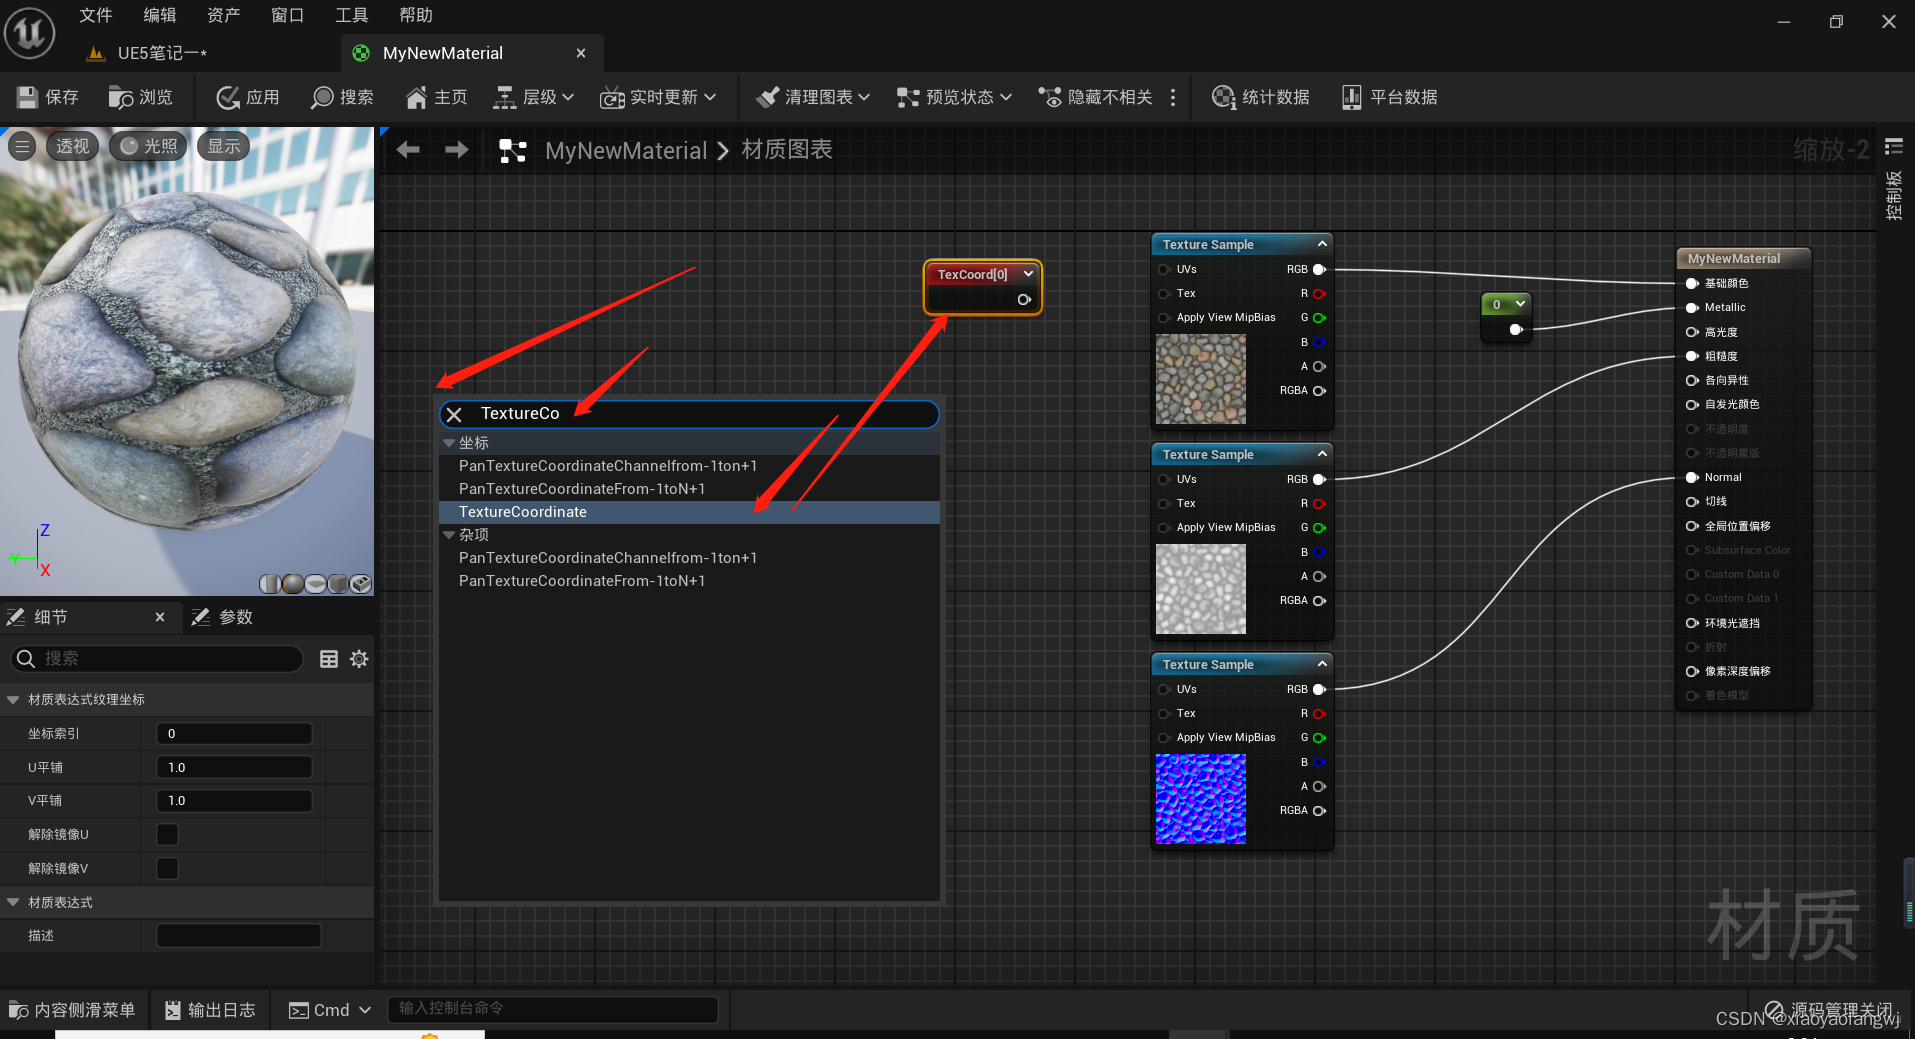Select custom mesh preview shape
Image resolution: width=1915 pixels, height=1039 pixels.
tap(361, 584)
